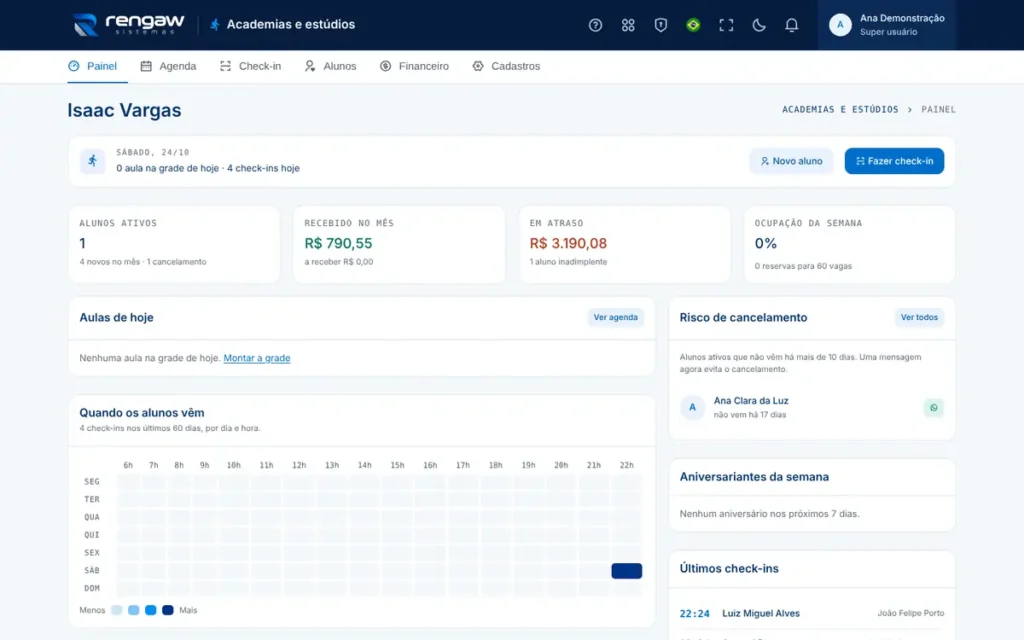Click the Painel breadcrumb text

coord(938,110)
